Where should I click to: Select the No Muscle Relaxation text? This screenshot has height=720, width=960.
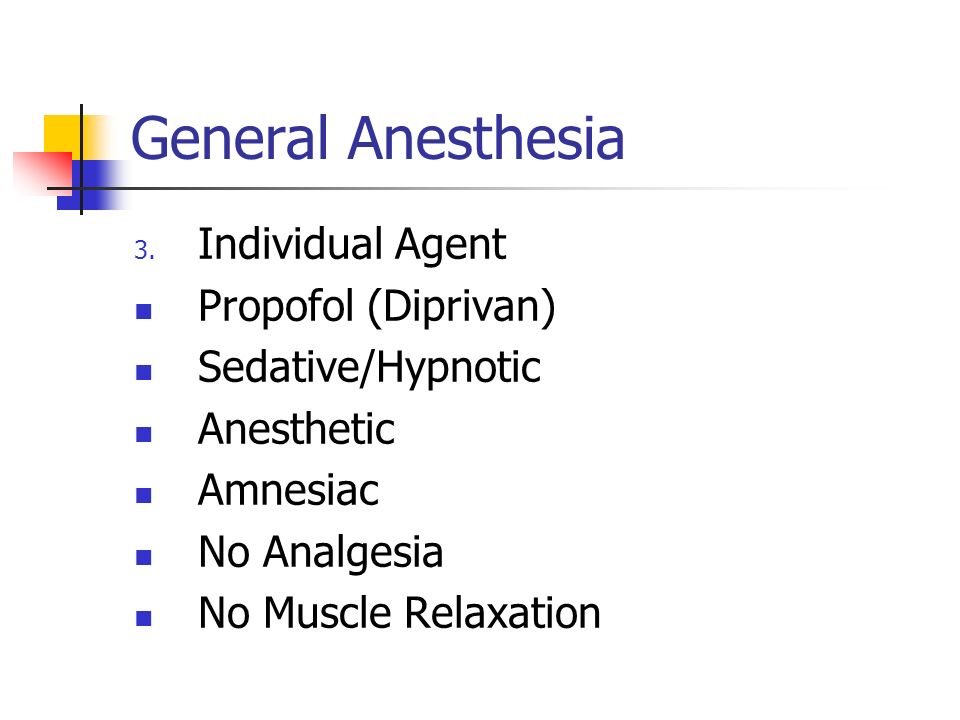point(399,612)
